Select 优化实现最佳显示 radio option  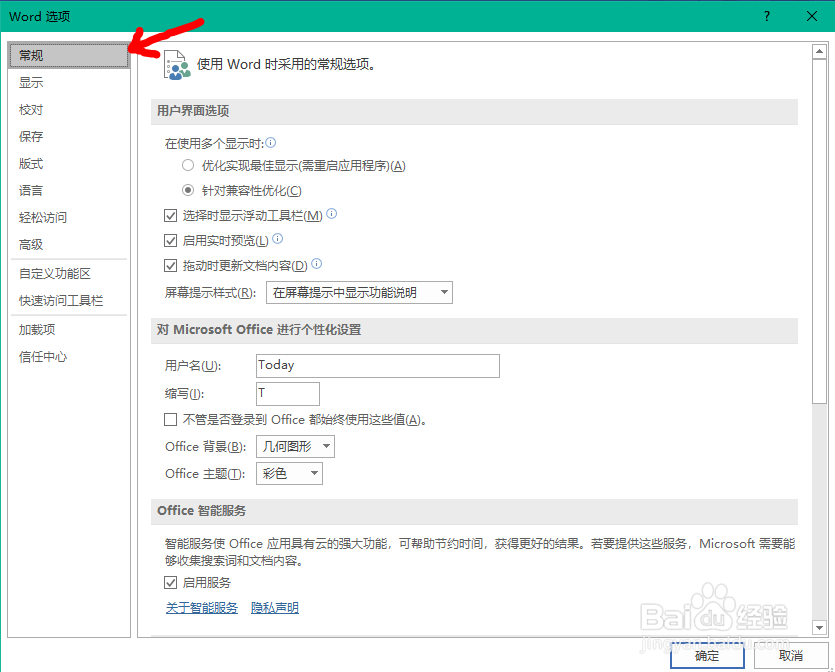(187, 166)
